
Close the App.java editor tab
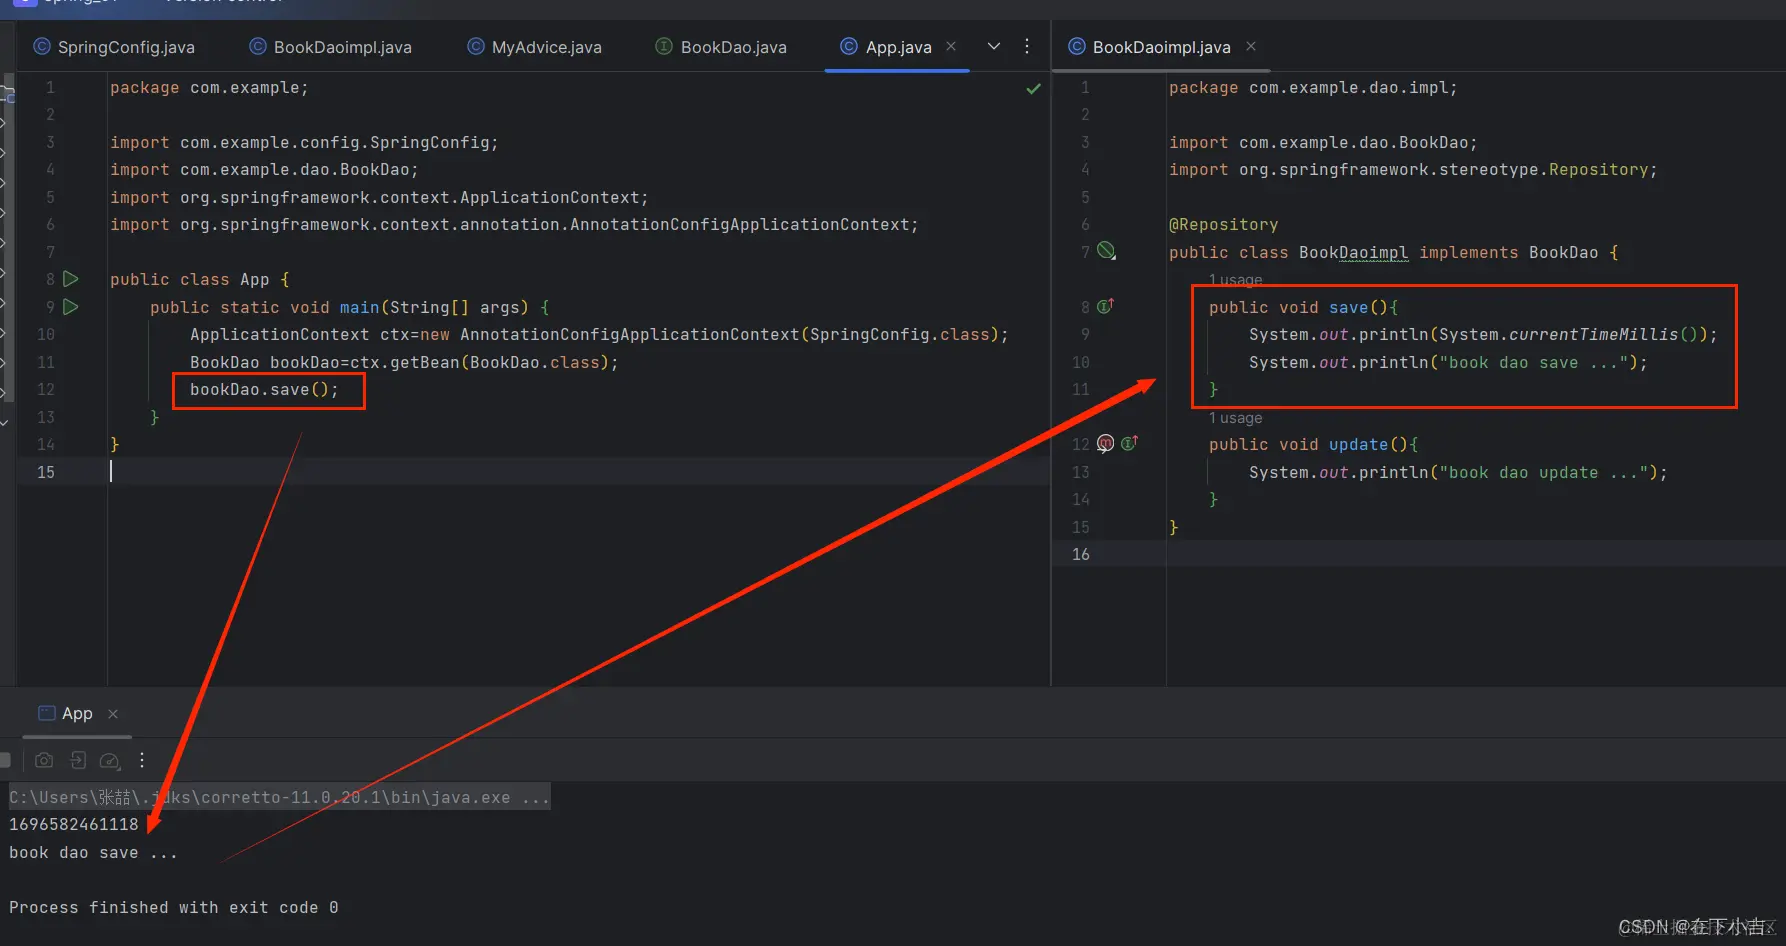click(x=951, y=46)
